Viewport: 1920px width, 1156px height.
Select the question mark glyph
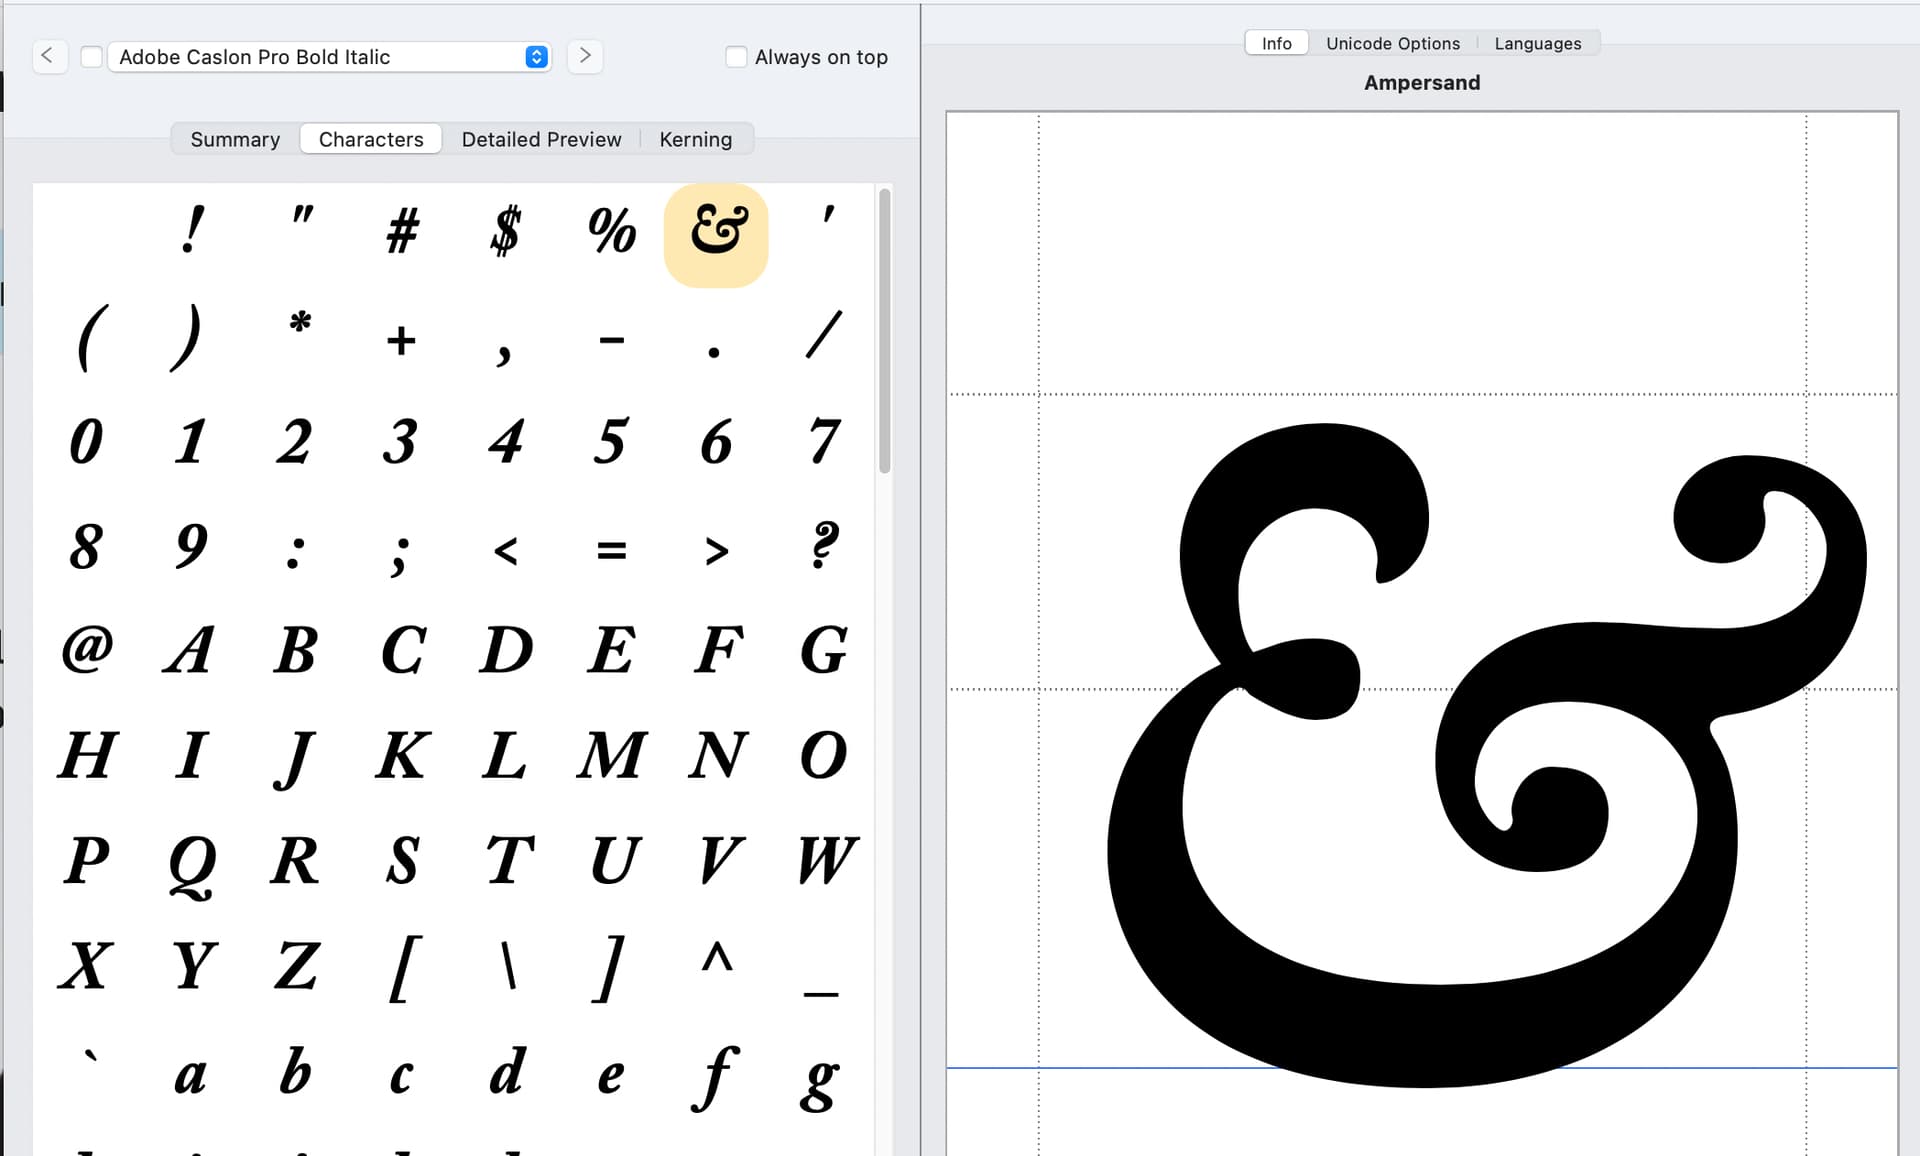click(823, 547)
